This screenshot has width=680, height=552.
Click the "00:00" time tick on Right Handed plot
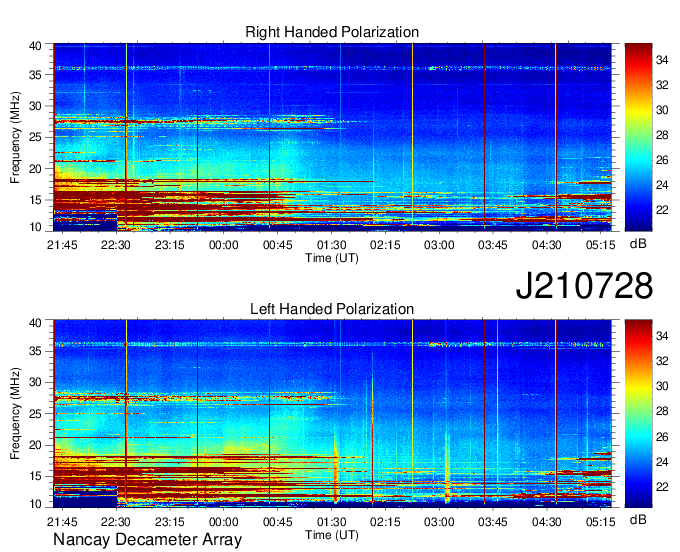(224, 245)
